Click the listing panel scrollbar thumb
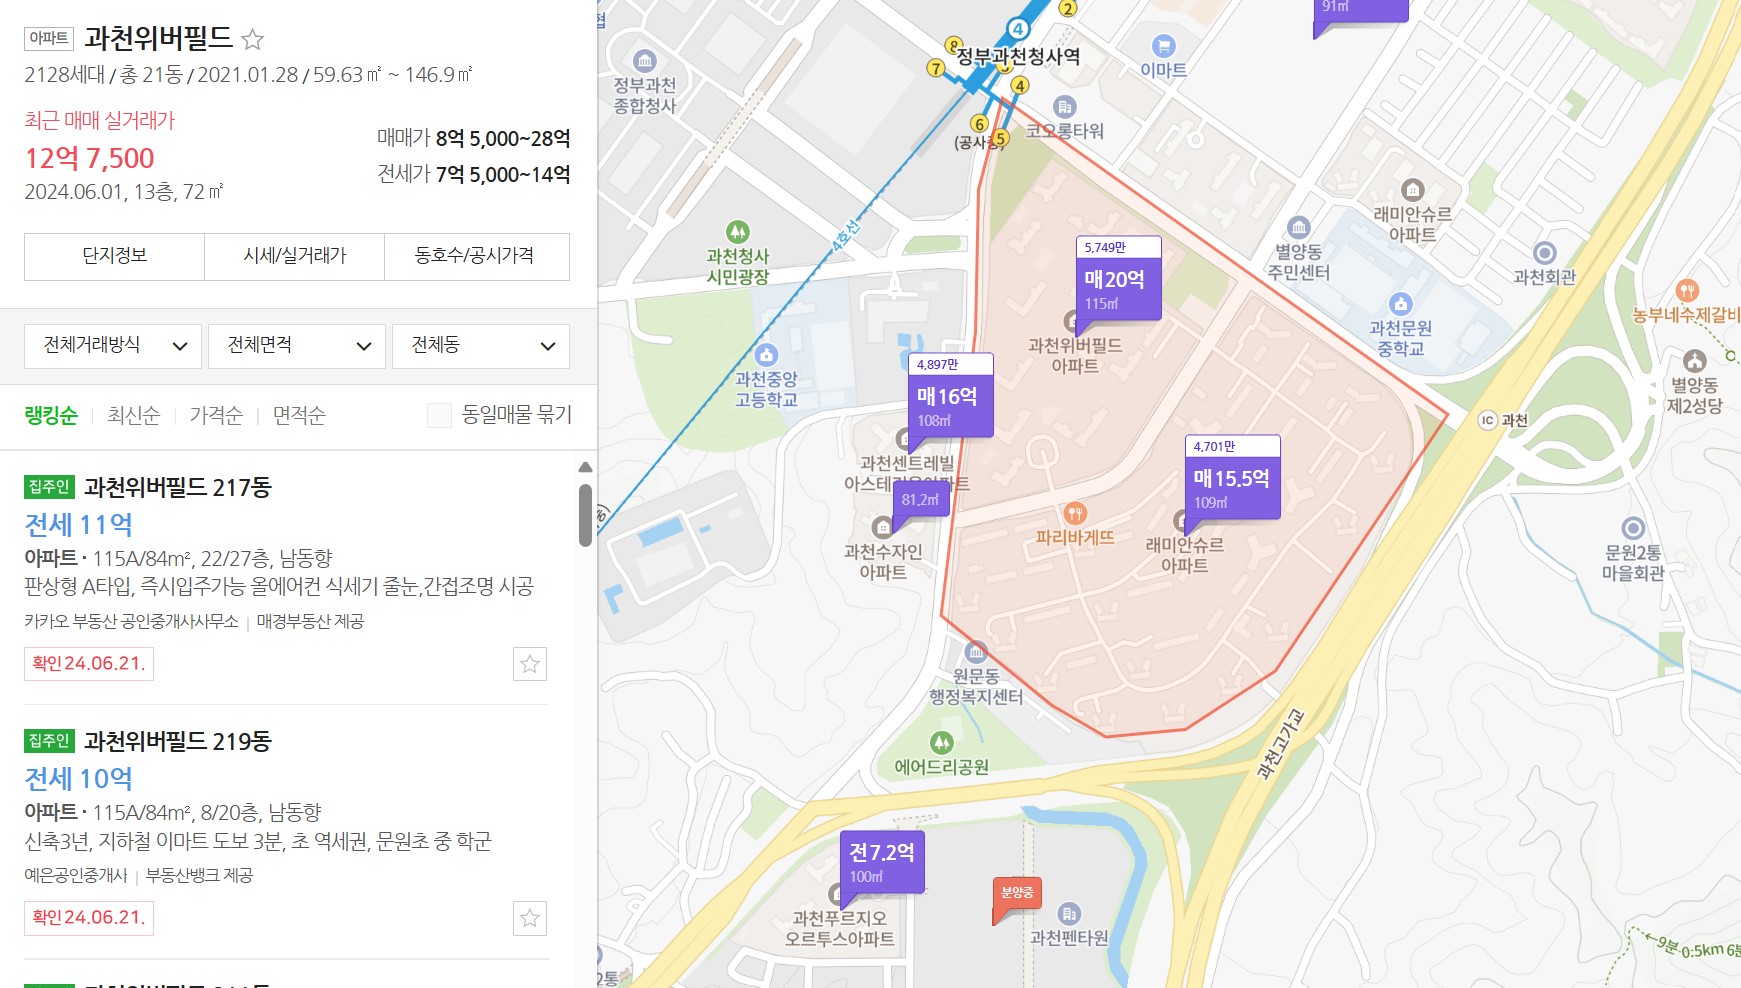The width and height of the screenshot is (1741, 988). pyautogui.click(x=585, y=515)
